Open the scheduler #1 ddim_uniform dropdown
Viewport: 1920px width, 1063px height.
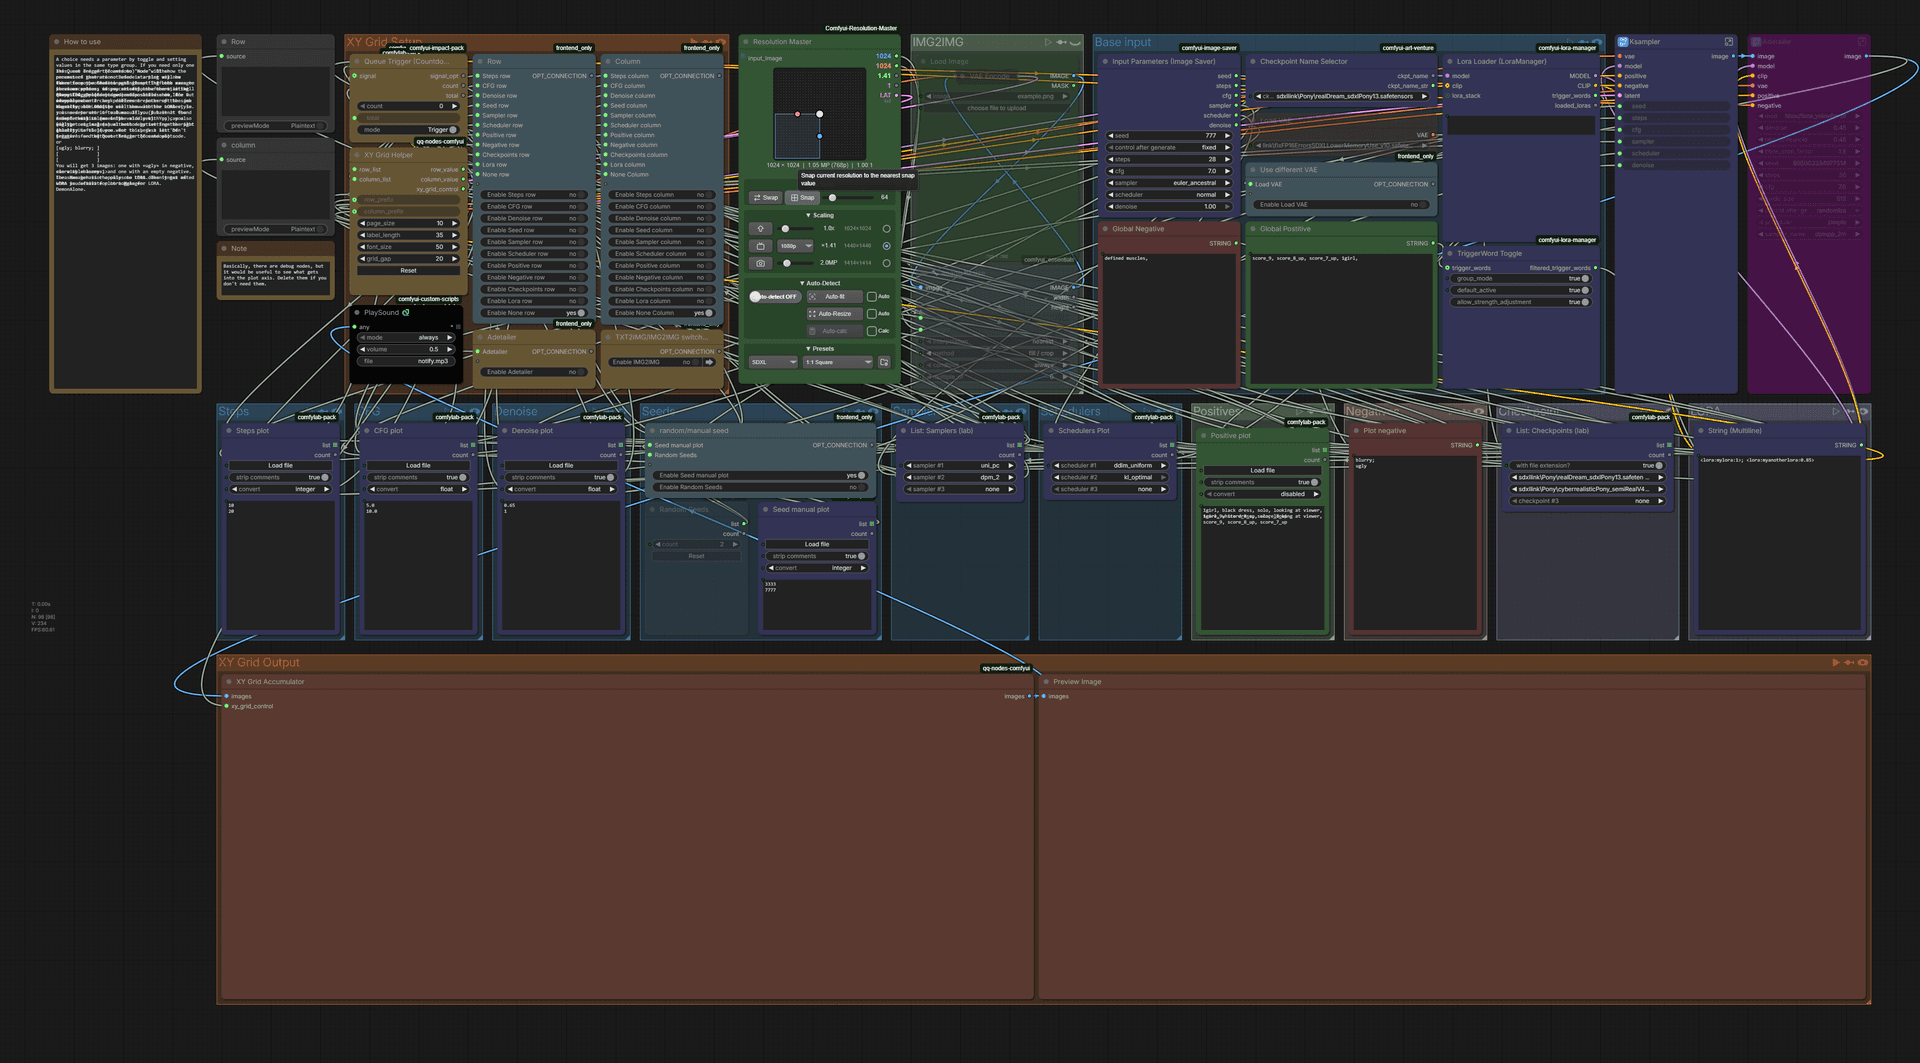pos(1110,466)
